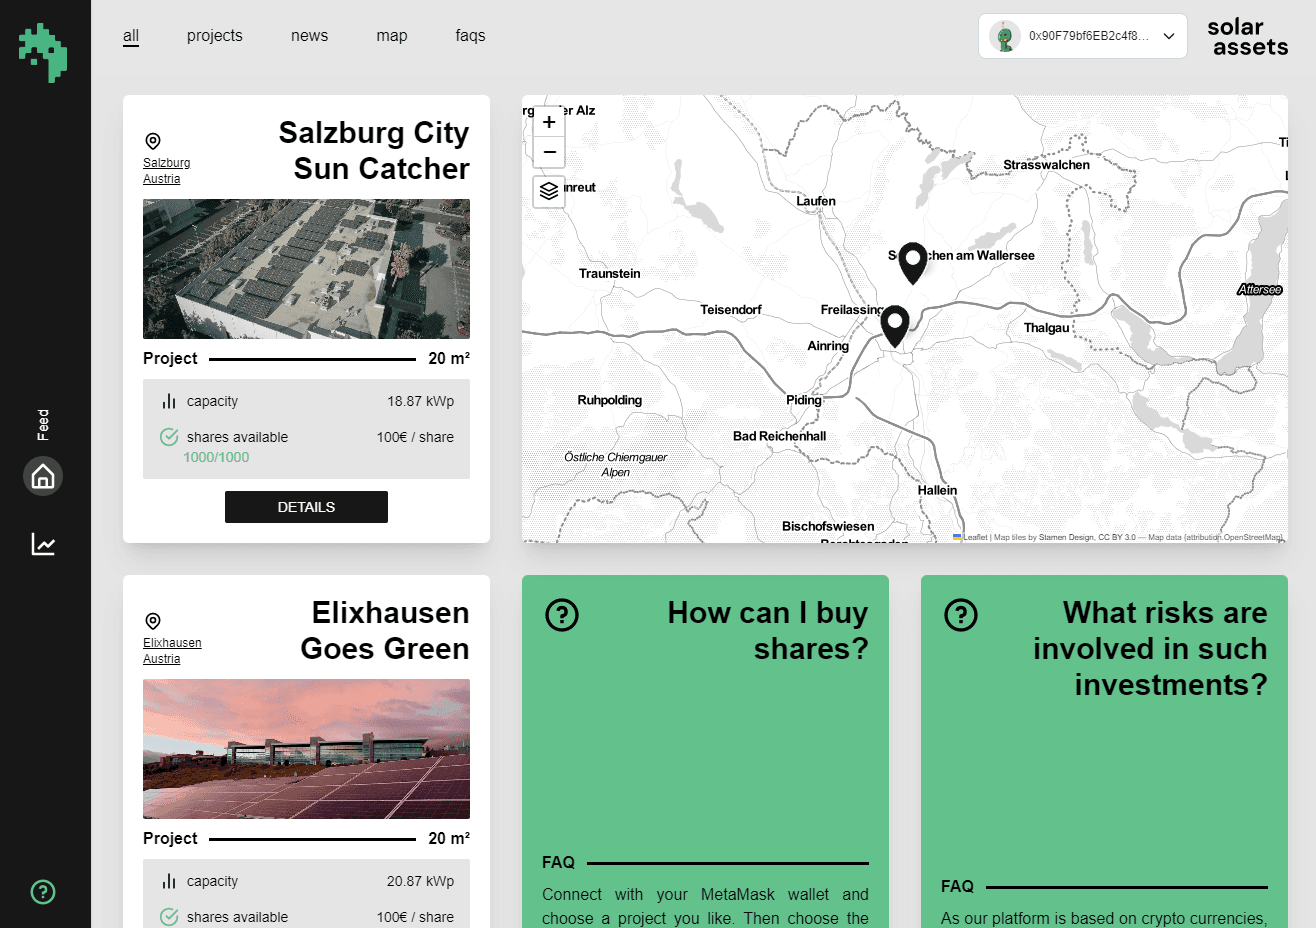Select the map pin near Wallersee
Viewport: 1316px width, 928px height.
[912, 262]
